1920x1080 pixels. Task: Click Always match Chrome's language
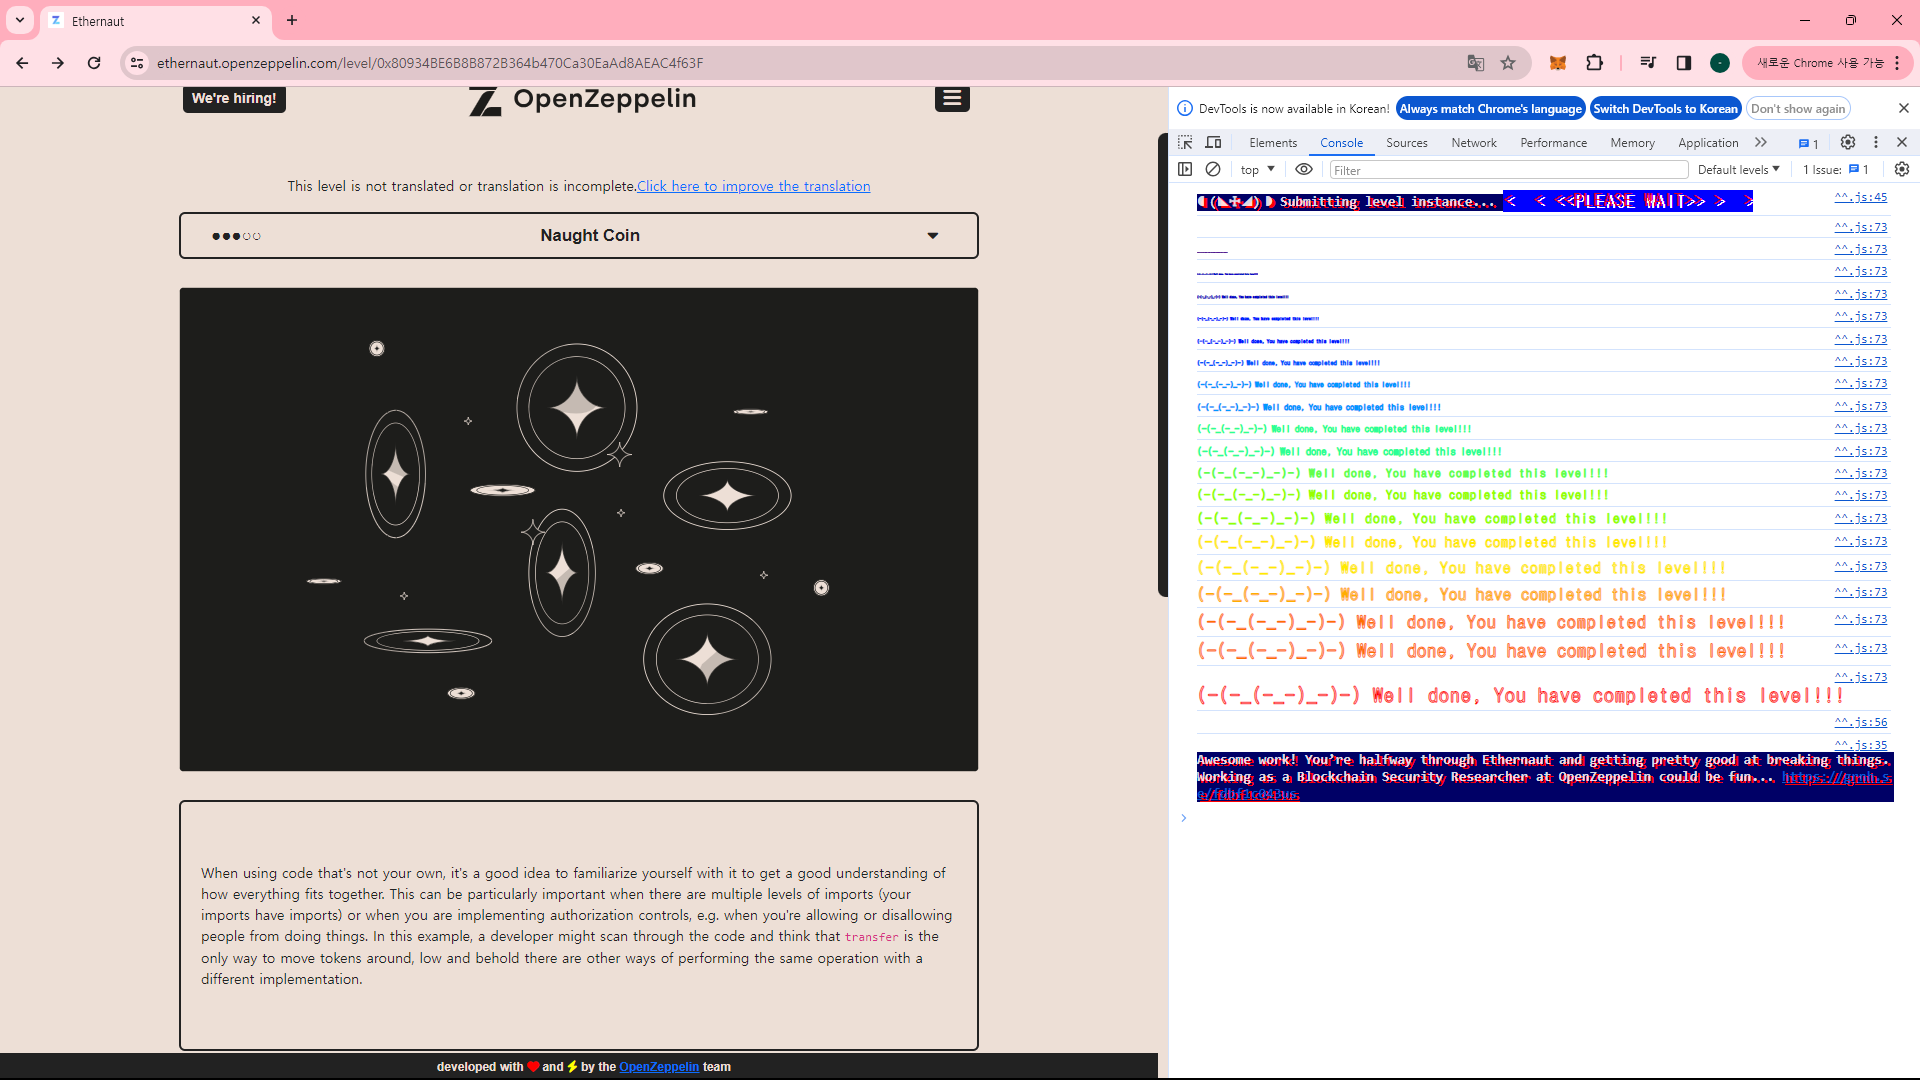pos(1490,109)
